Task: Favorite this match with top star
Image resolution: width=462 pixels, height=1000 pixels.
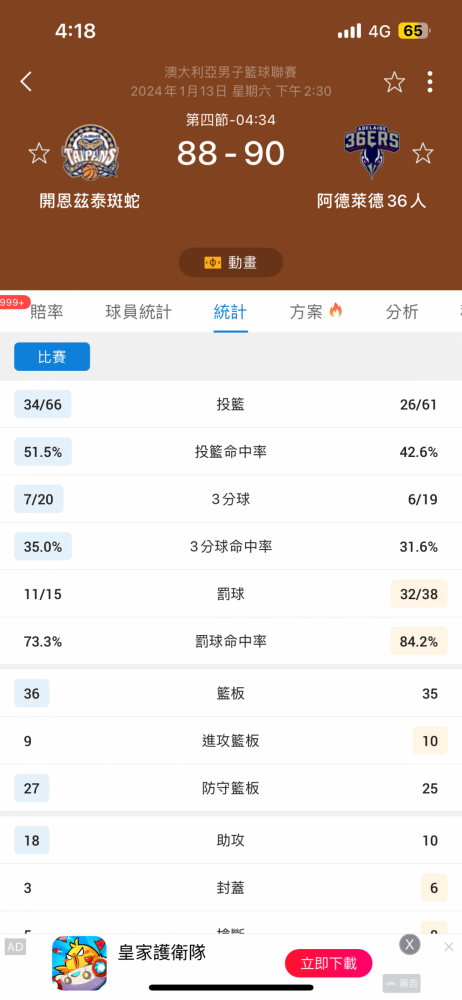Action: pyautogui.click(x=394, y=82)
